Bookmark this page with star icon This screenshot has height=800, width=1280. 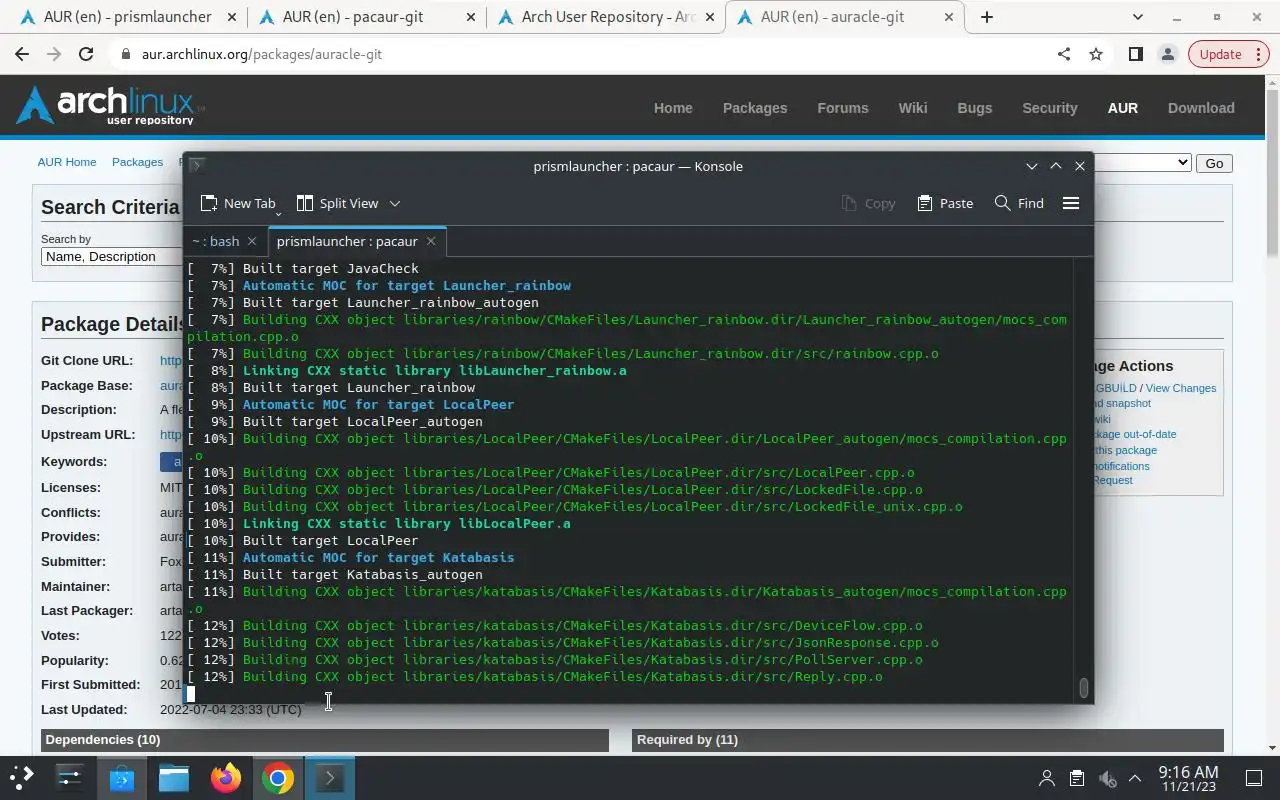click(x=1096, y=55)
